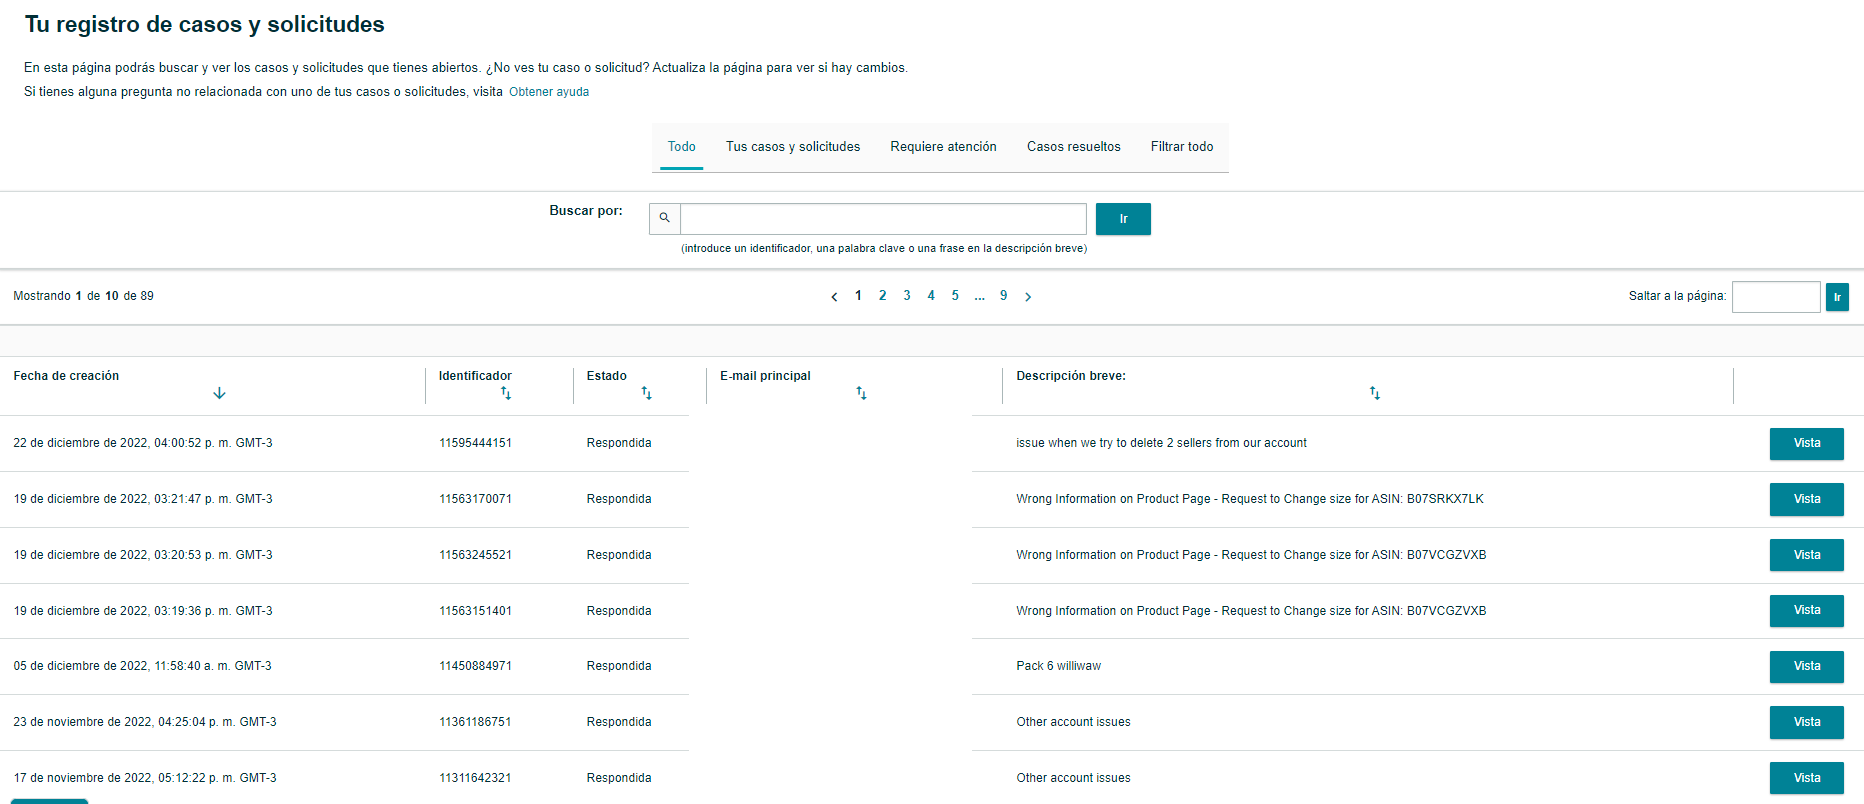Click description for ASIN B07SRKX7LK
Image resolution: width=1864 pixels, height=804 pixels.
(x=1250, y=499)
